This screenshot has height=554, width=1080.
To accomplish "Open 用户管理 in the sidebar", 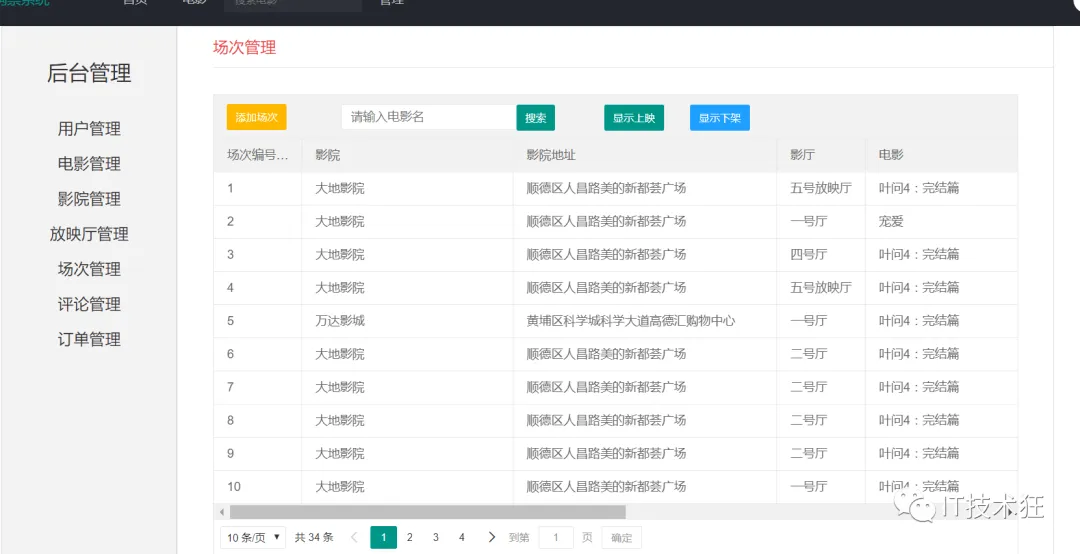I will pos(89,129).
